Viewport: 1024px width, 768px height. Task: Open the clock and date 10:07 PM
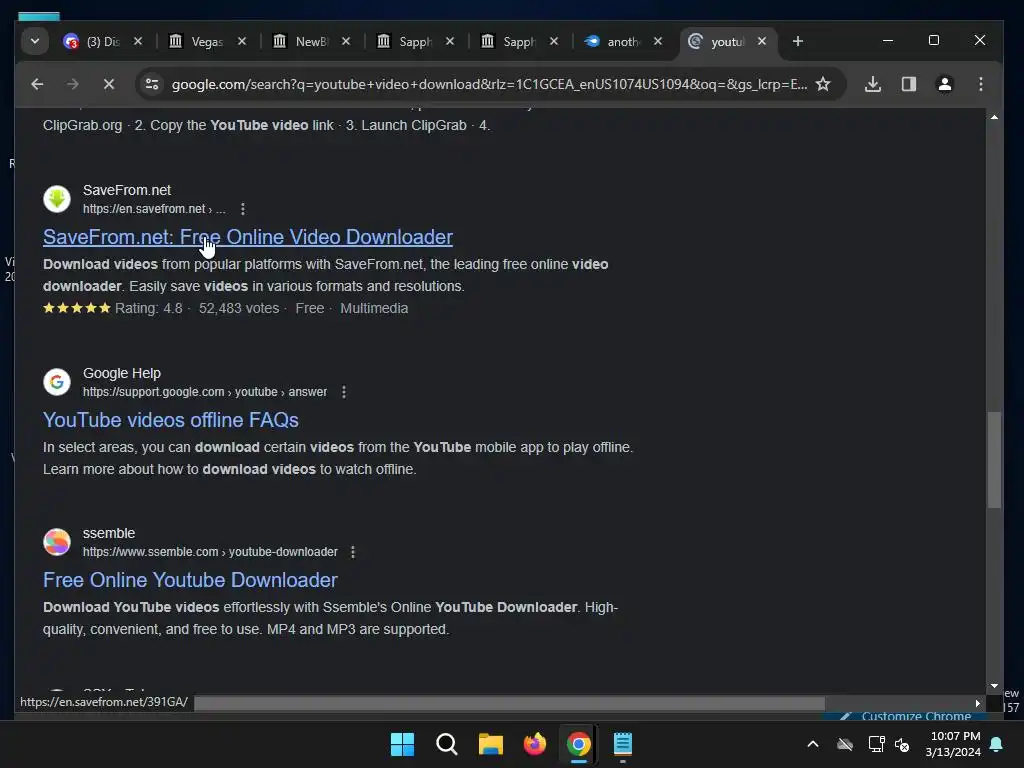[953, 744]
